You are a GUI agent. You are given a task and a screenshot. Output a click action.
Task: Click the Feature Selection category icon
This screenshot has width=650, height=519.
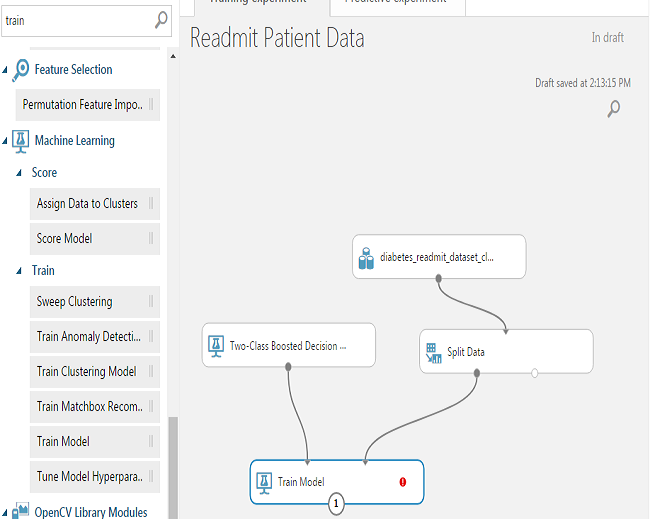click(20, 70)
